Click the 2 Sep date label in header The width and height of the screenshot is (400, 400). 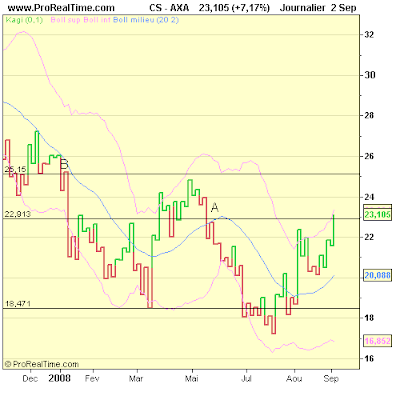tap(343, 8)
